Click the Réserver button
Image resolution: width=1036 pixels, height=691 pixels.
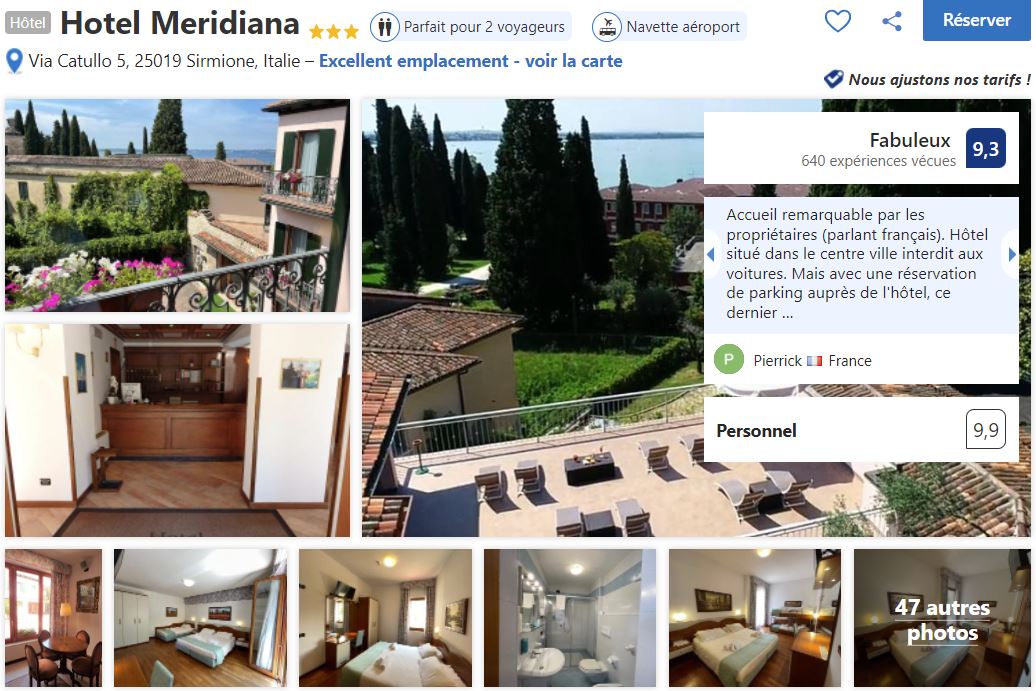[977, 20]
